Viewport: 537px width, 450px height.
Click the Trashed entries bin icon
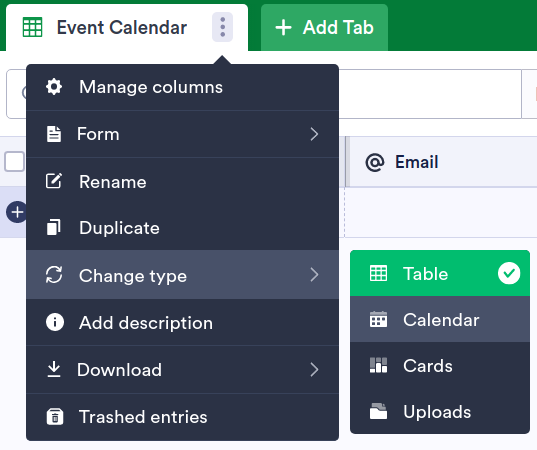[54, 416]
